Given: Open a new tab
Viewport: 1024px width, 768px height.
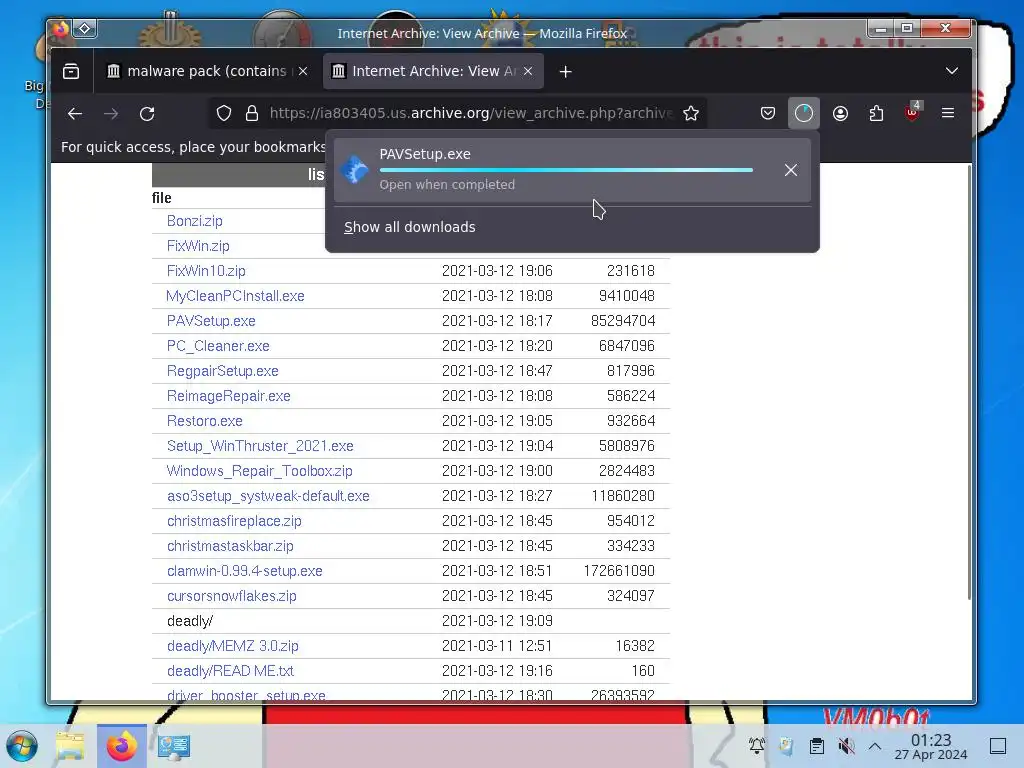Looking at the screenshot, I should coord(566,71).
